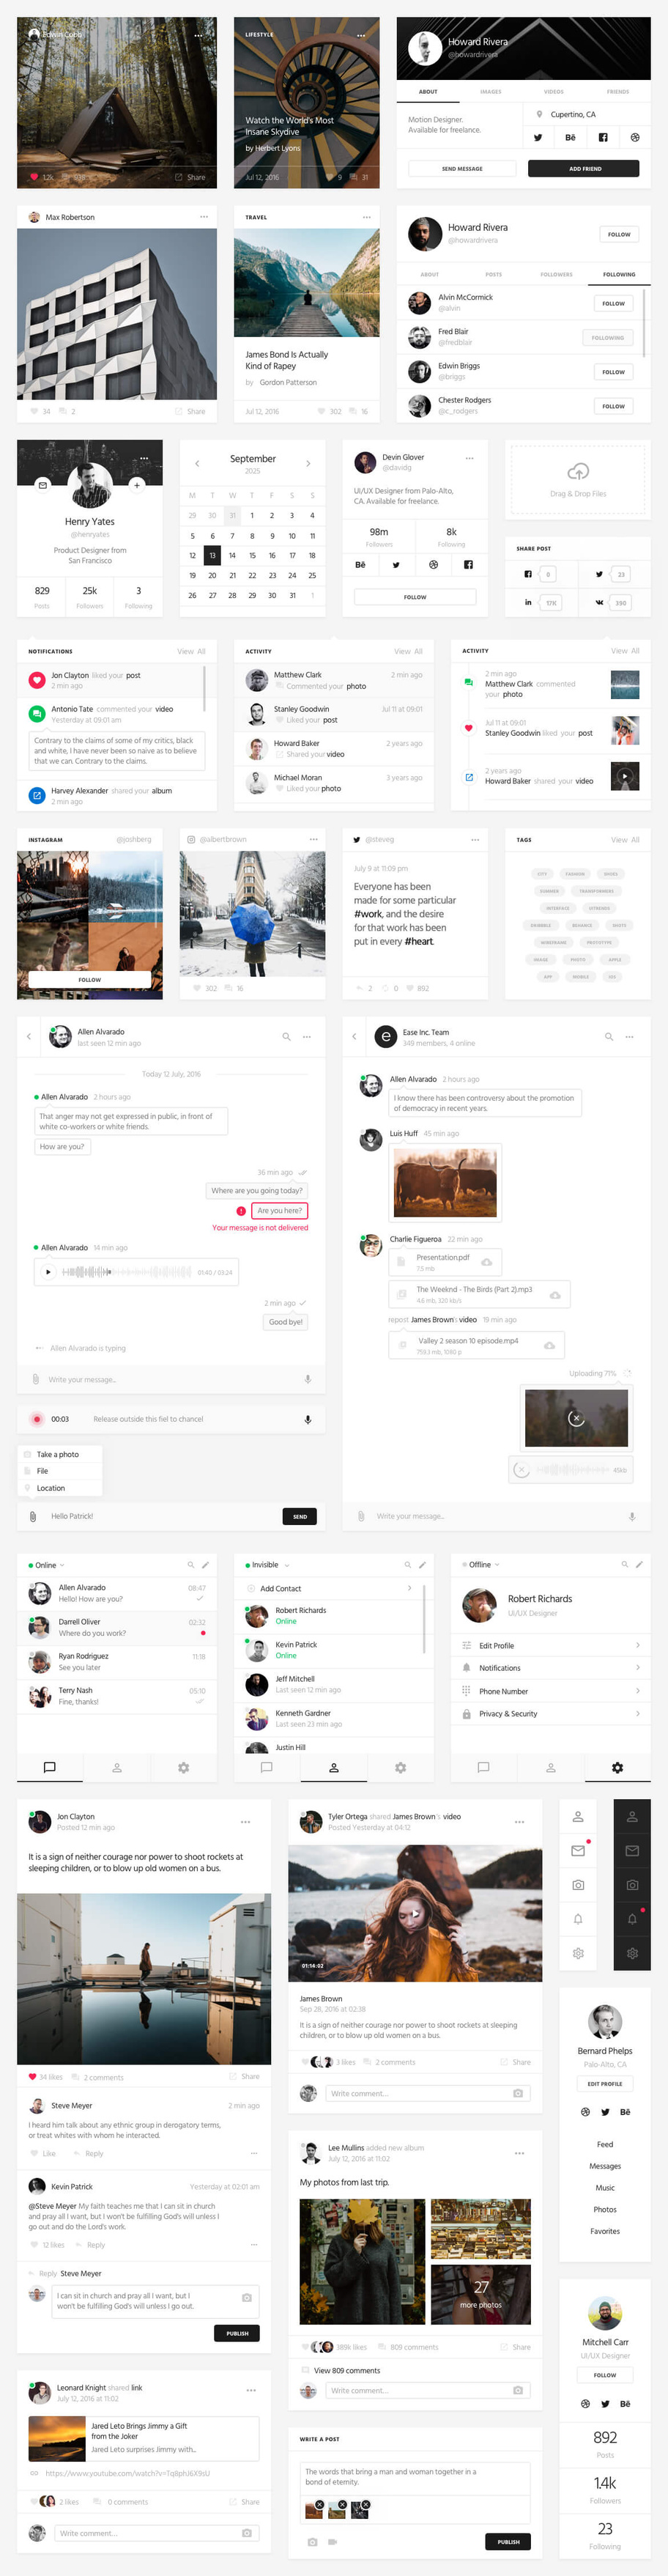Select Take a photo from attachment menu

pyautogui.click(x=57, y=1454)
